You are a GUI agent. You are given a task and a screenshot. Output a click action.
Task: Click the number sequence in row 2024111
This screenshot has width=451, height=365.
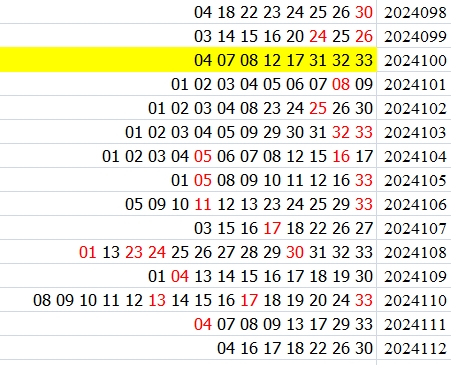pos(283,324)
